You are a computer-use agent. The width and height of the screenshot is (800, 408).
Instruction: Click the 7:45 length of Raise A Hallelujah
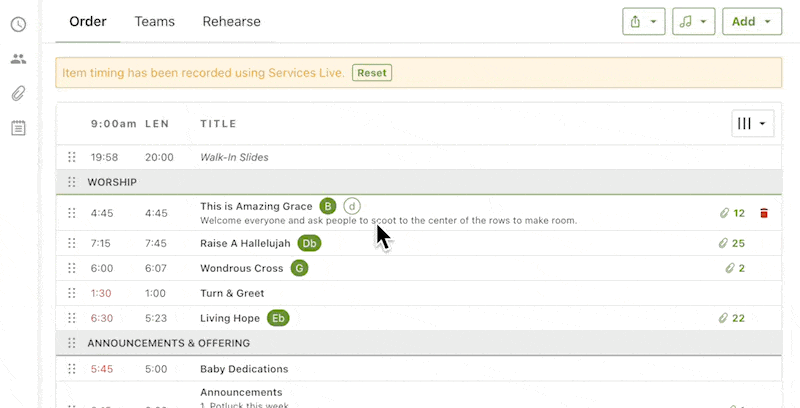tap(156, 243)
